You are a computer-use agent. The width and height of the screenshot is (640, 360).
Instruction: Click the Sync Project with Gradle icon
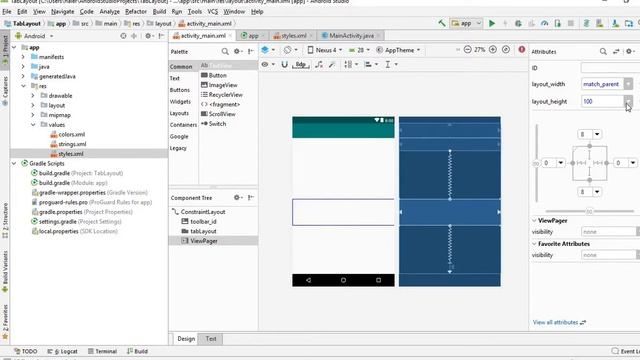point(587,23)
